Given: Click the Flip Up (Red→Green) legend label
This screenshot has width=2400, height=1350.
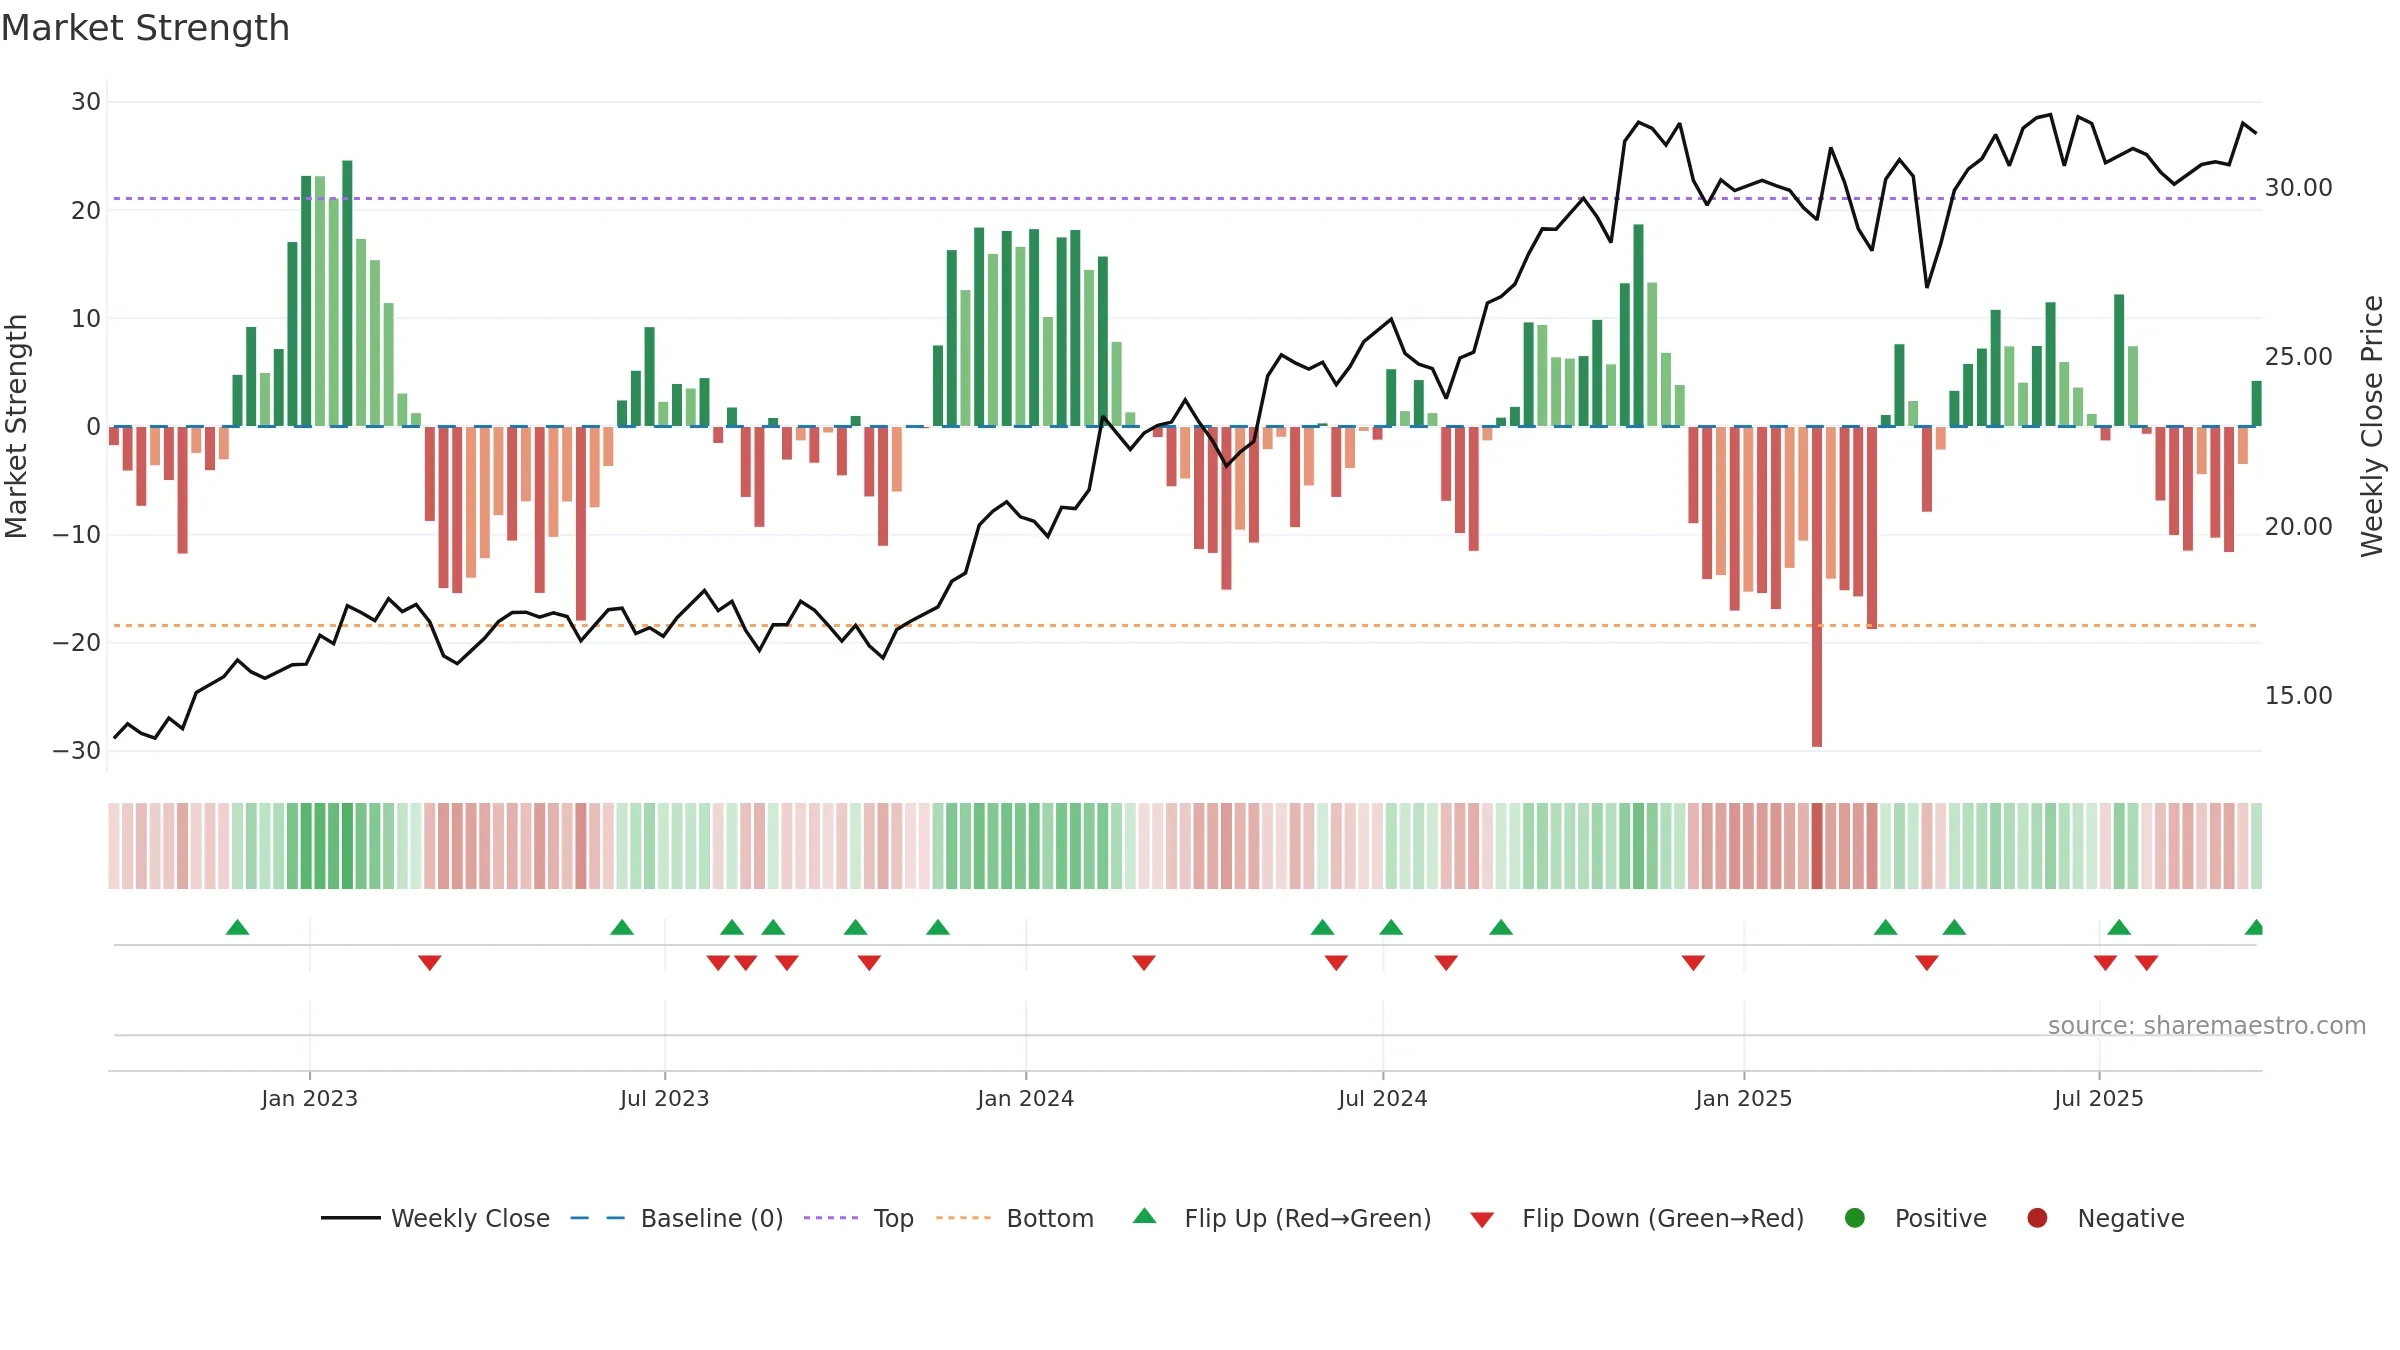Looking at the screenshot, I should click(1308, 1218).
